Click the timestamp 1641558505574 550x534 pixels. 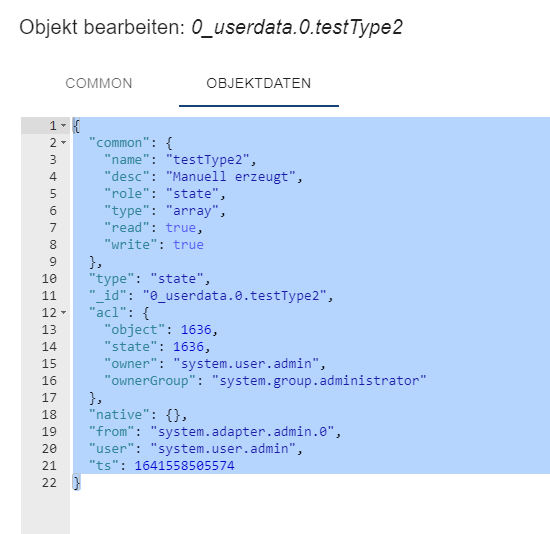[x=185, y=465]
